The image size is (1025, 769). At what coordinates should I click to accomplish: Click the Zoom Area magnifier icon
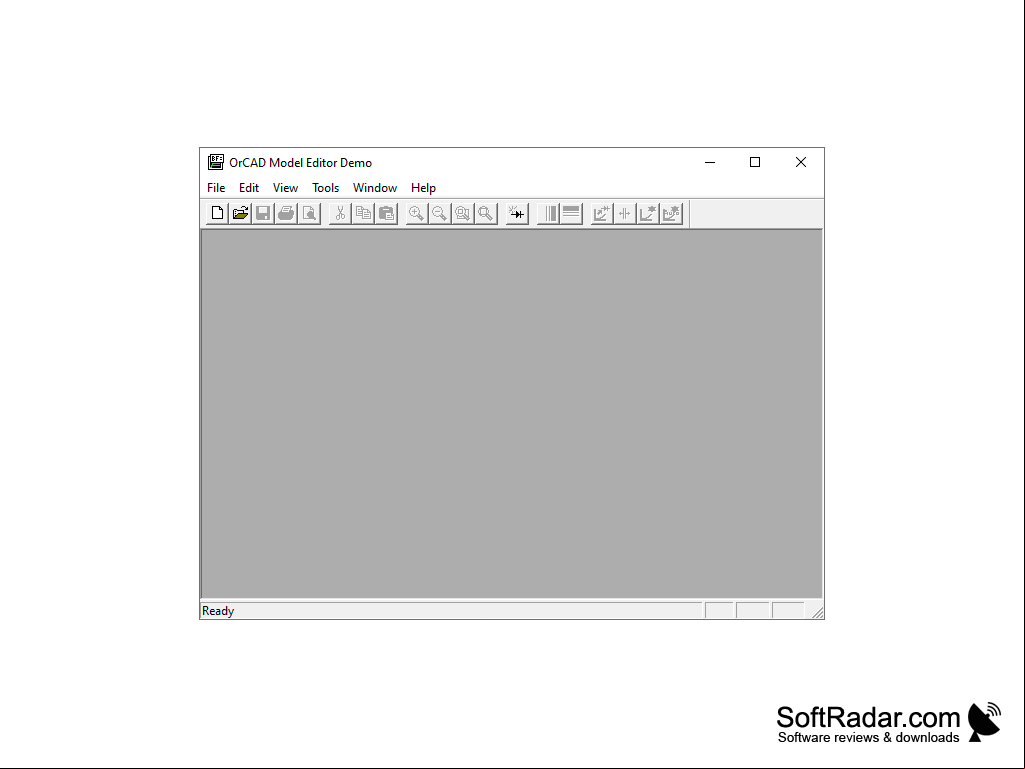[x=462, y=213]
